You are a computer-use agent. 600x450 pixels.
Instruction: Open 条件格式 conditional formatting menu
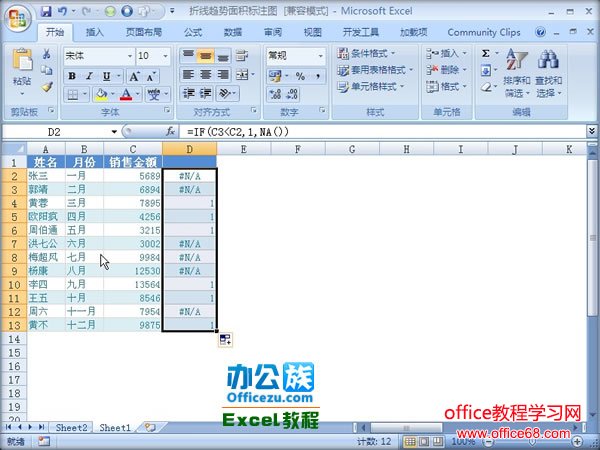click(x=366, y=53)
